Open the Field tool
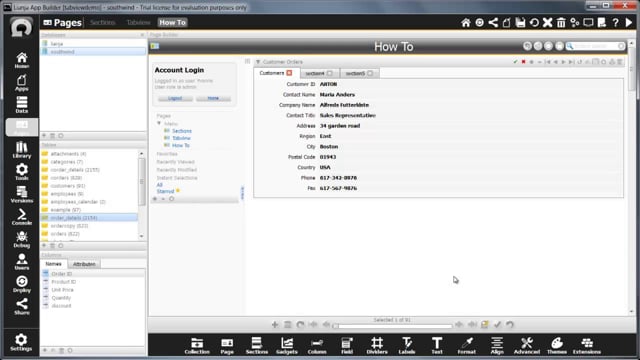The image size is (640, 360). [x=347, y=346]
